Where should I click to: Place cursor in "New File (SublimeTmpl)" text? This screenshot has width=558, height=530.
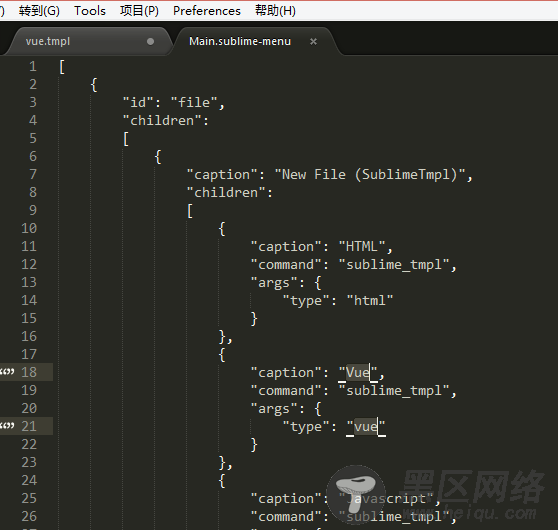[369, 175]
